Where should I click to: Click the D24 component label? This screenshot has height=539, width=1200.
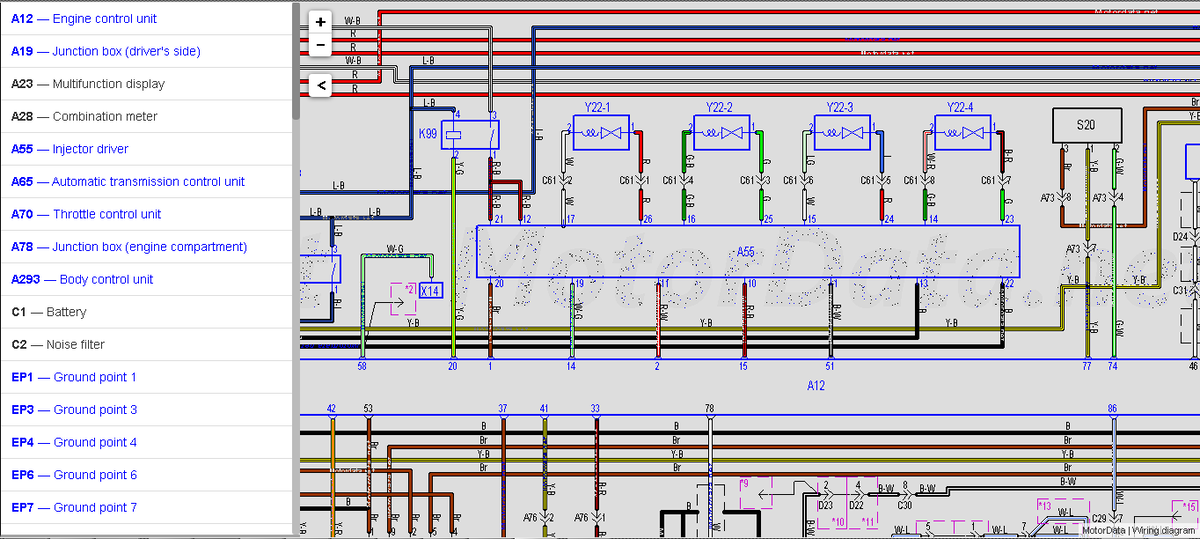coord(1180,237)
